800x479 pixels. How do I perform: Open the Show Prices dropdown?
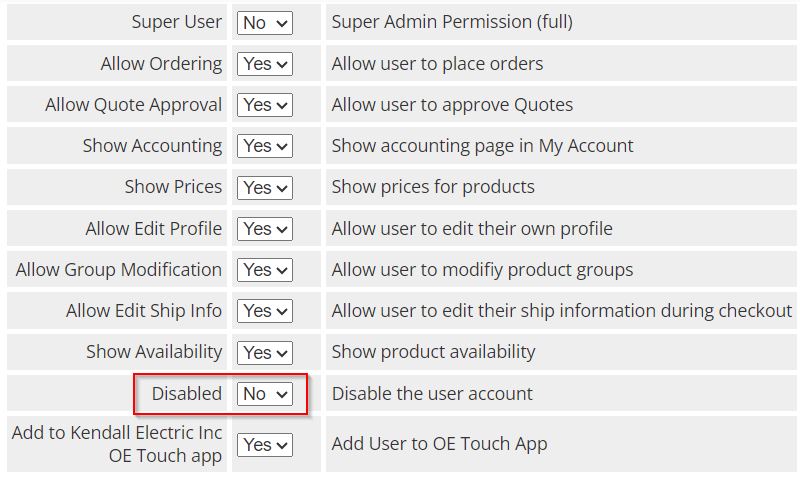264,188
